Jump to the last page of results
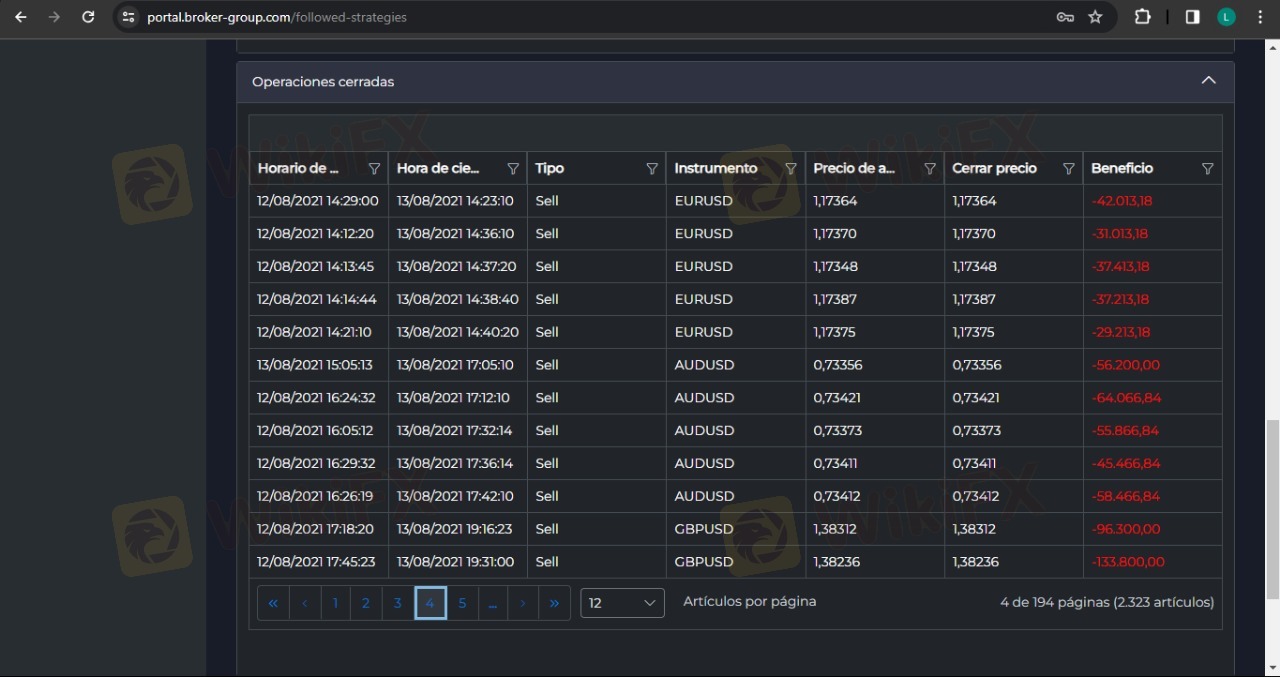Viewport: 1280px width, 677px height. [x=554, y=603]
